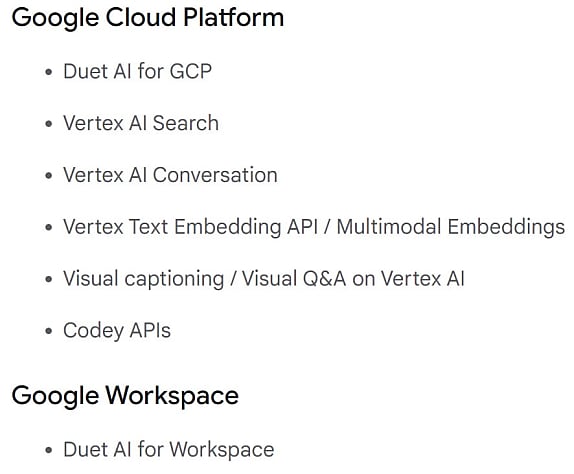Viewport: 574px width, 474px height.
Task: Click the bullet beside Duet AI for Workspace
Action: coord(48,450)
